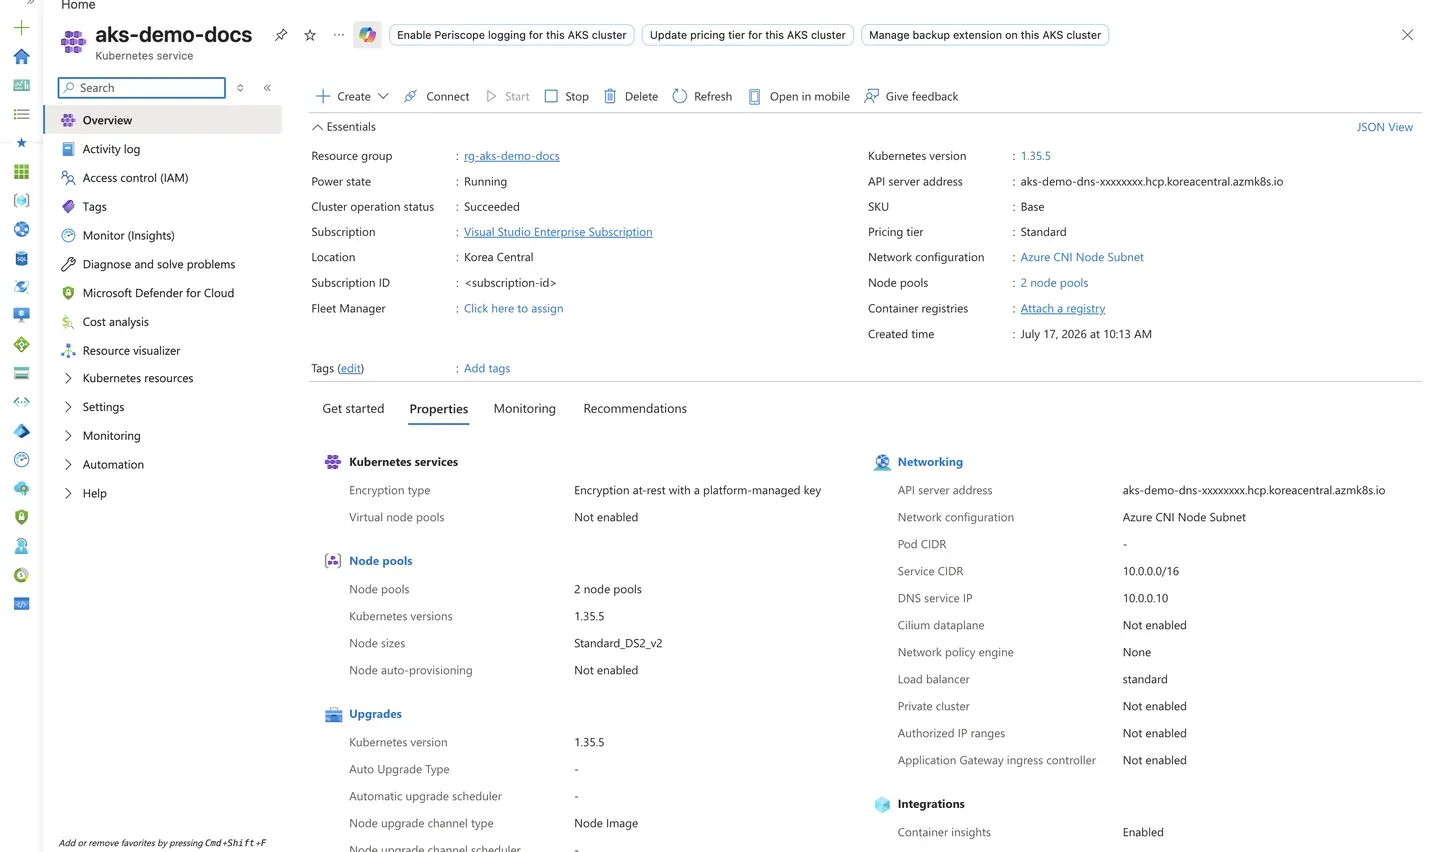Click the Attach a registry link
This screenshot has height=852, width=1440.
click(1063, 309)
